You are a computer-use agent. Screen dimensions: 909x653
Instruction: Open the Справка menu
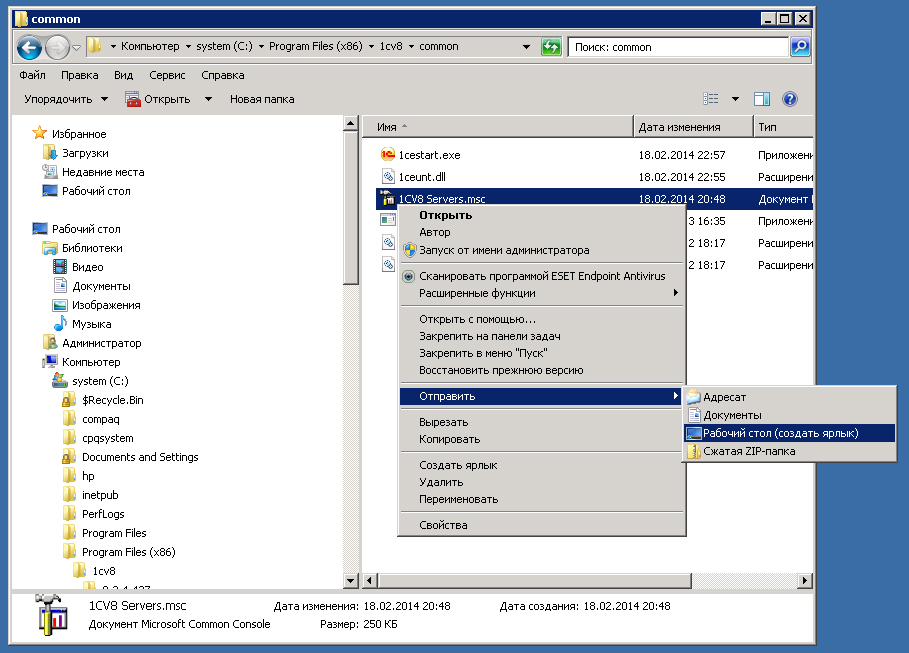(x=223, y=75)
